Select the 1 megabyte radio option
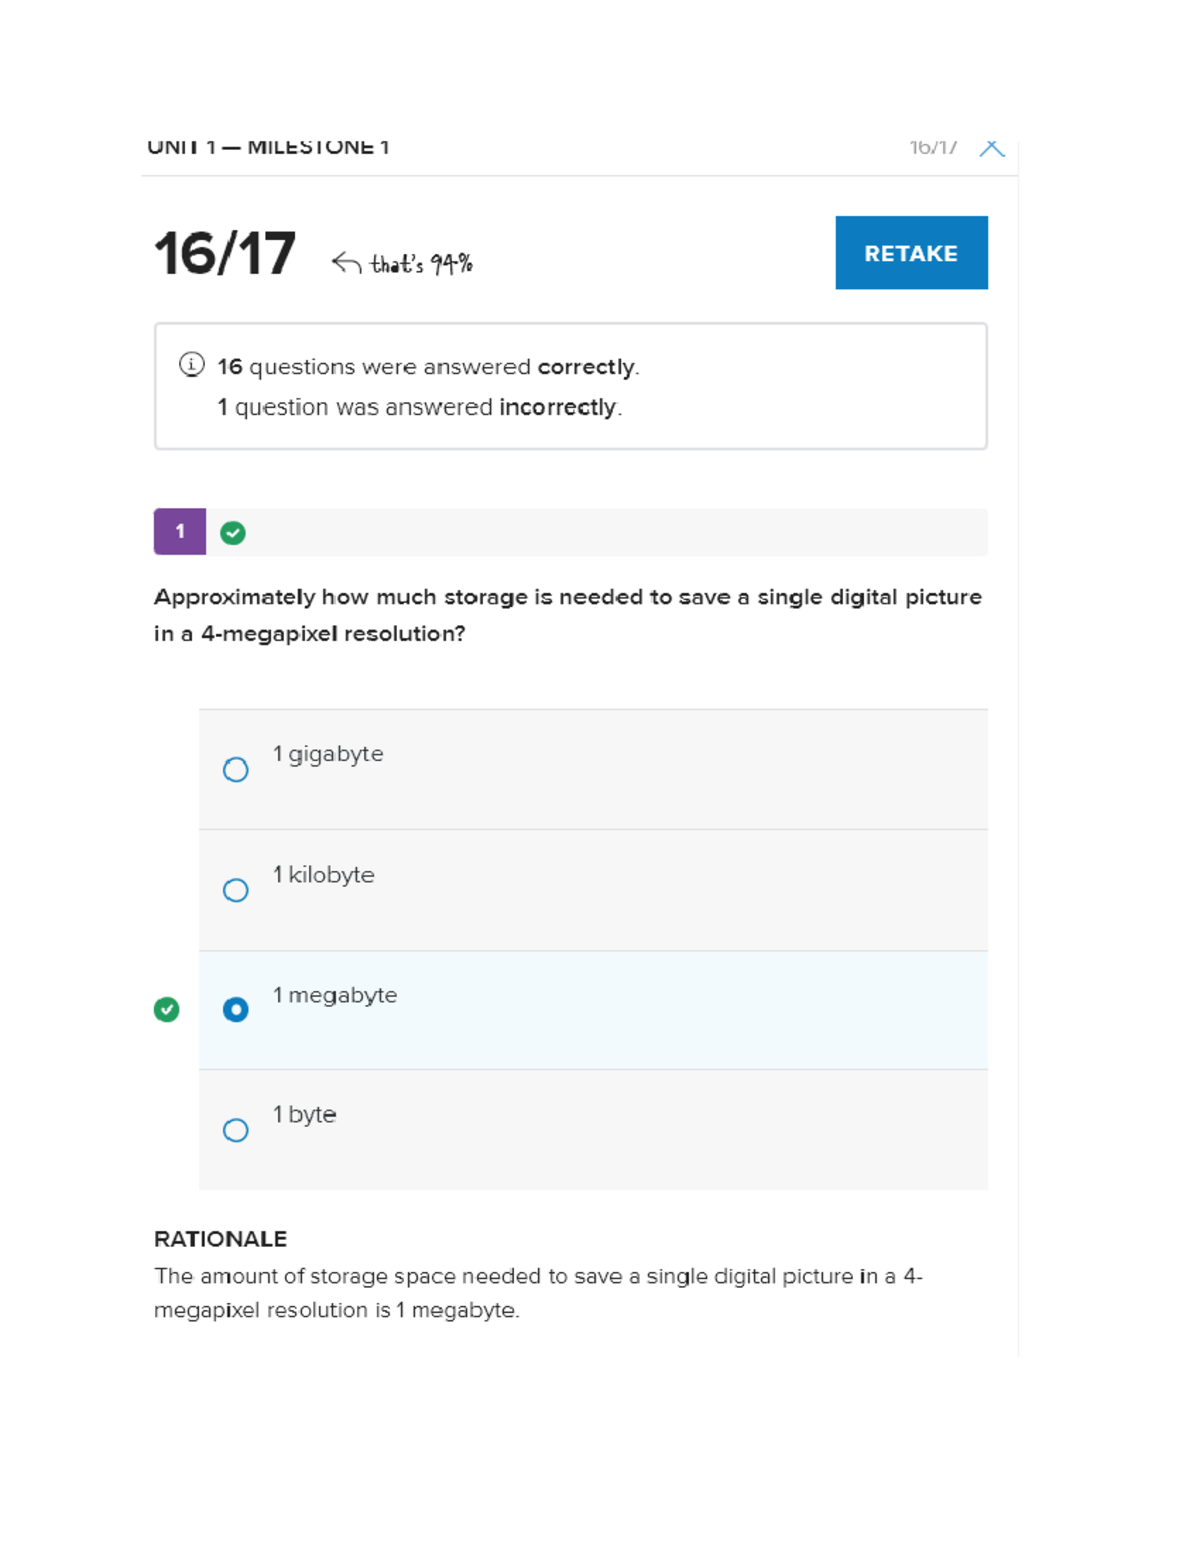Image resolution: width=1200 pixels, height=1553 pixels. pos(235,1010)
